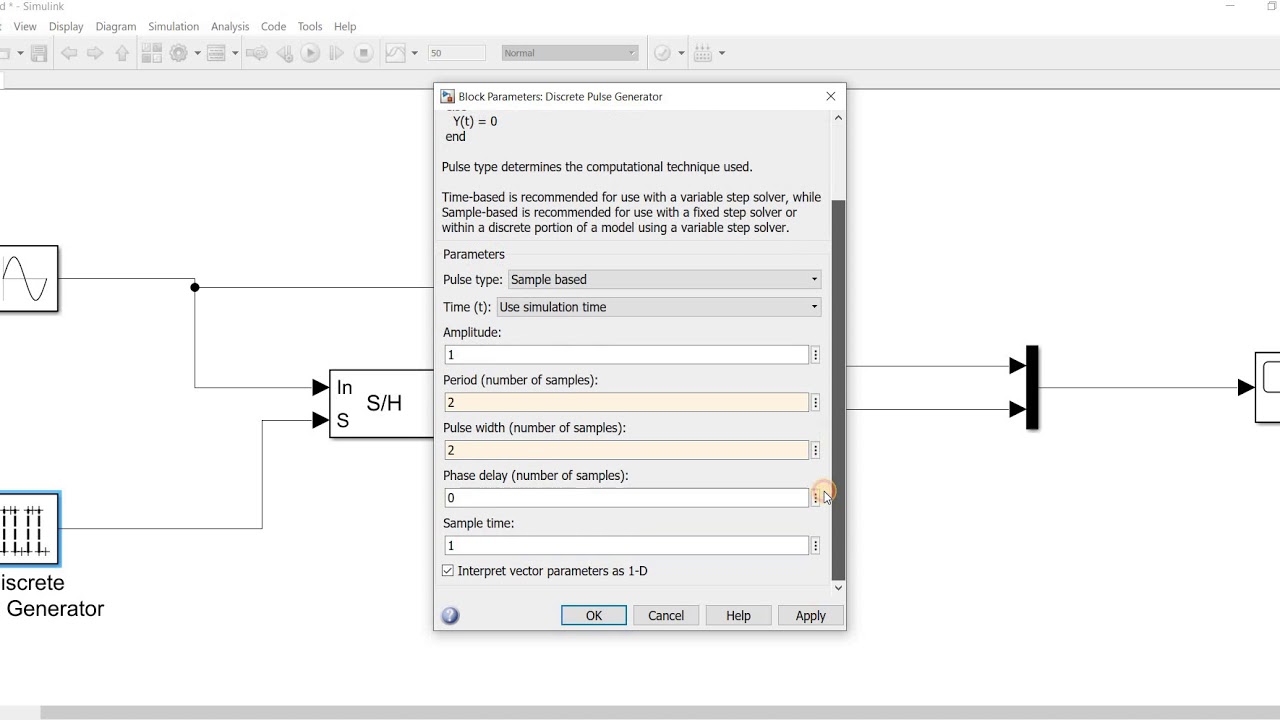
Task: Open the Diagram menu
Action: click(116, 26)
